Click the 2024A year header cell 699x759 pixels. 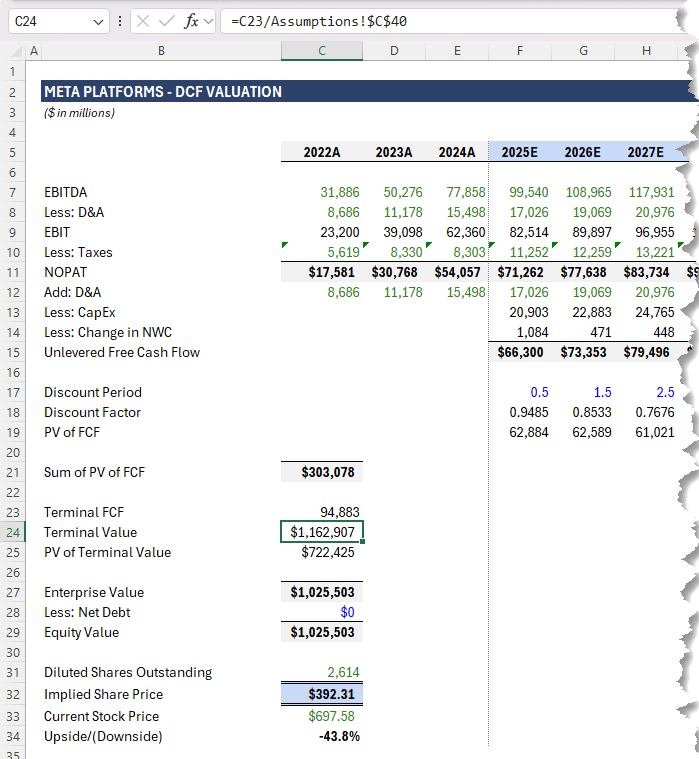point(457,152)
